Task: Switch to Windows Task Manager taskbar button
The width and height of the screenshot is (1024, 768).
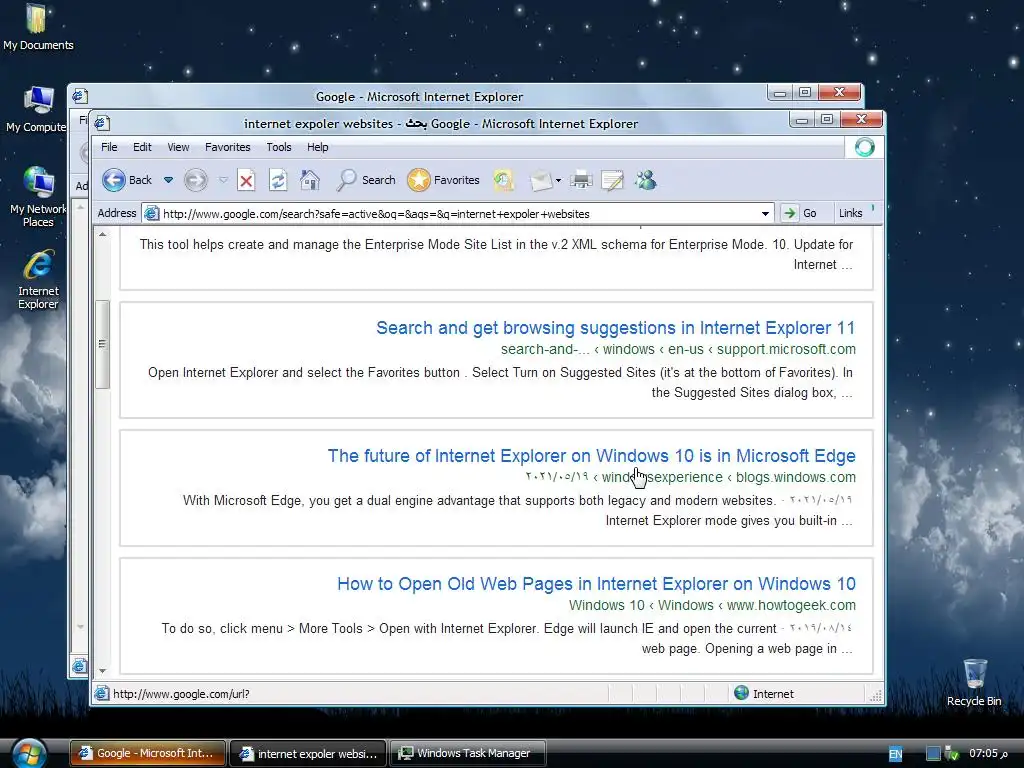Action: 468,753
